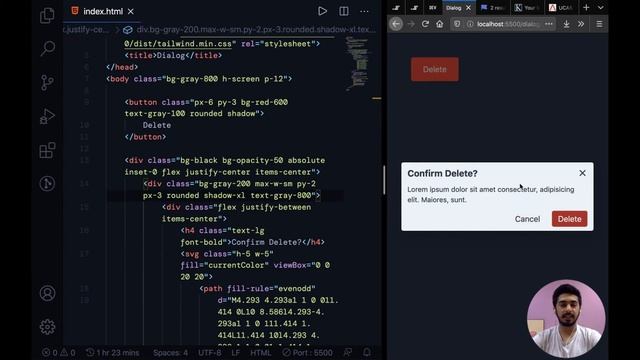The width and height of the screenshot is (640, 360).
Task: Click the code minimap
Action: [357, 63]
